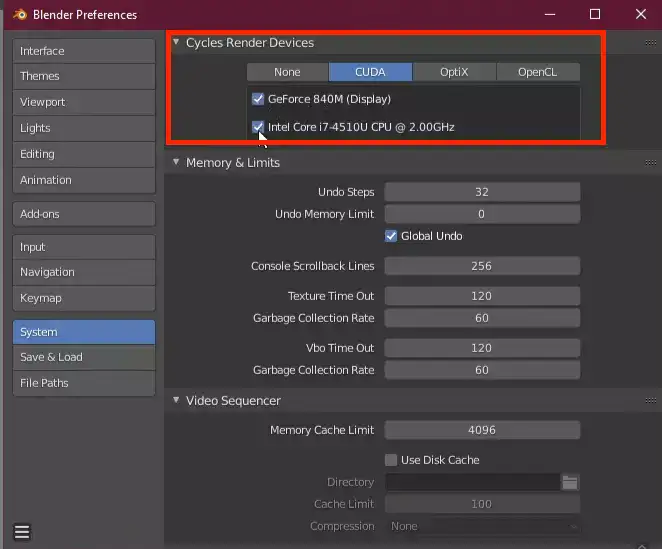The image size is (662, 549).
Task: Click the Cache Limit field showing 100
Action: (482, 504)
